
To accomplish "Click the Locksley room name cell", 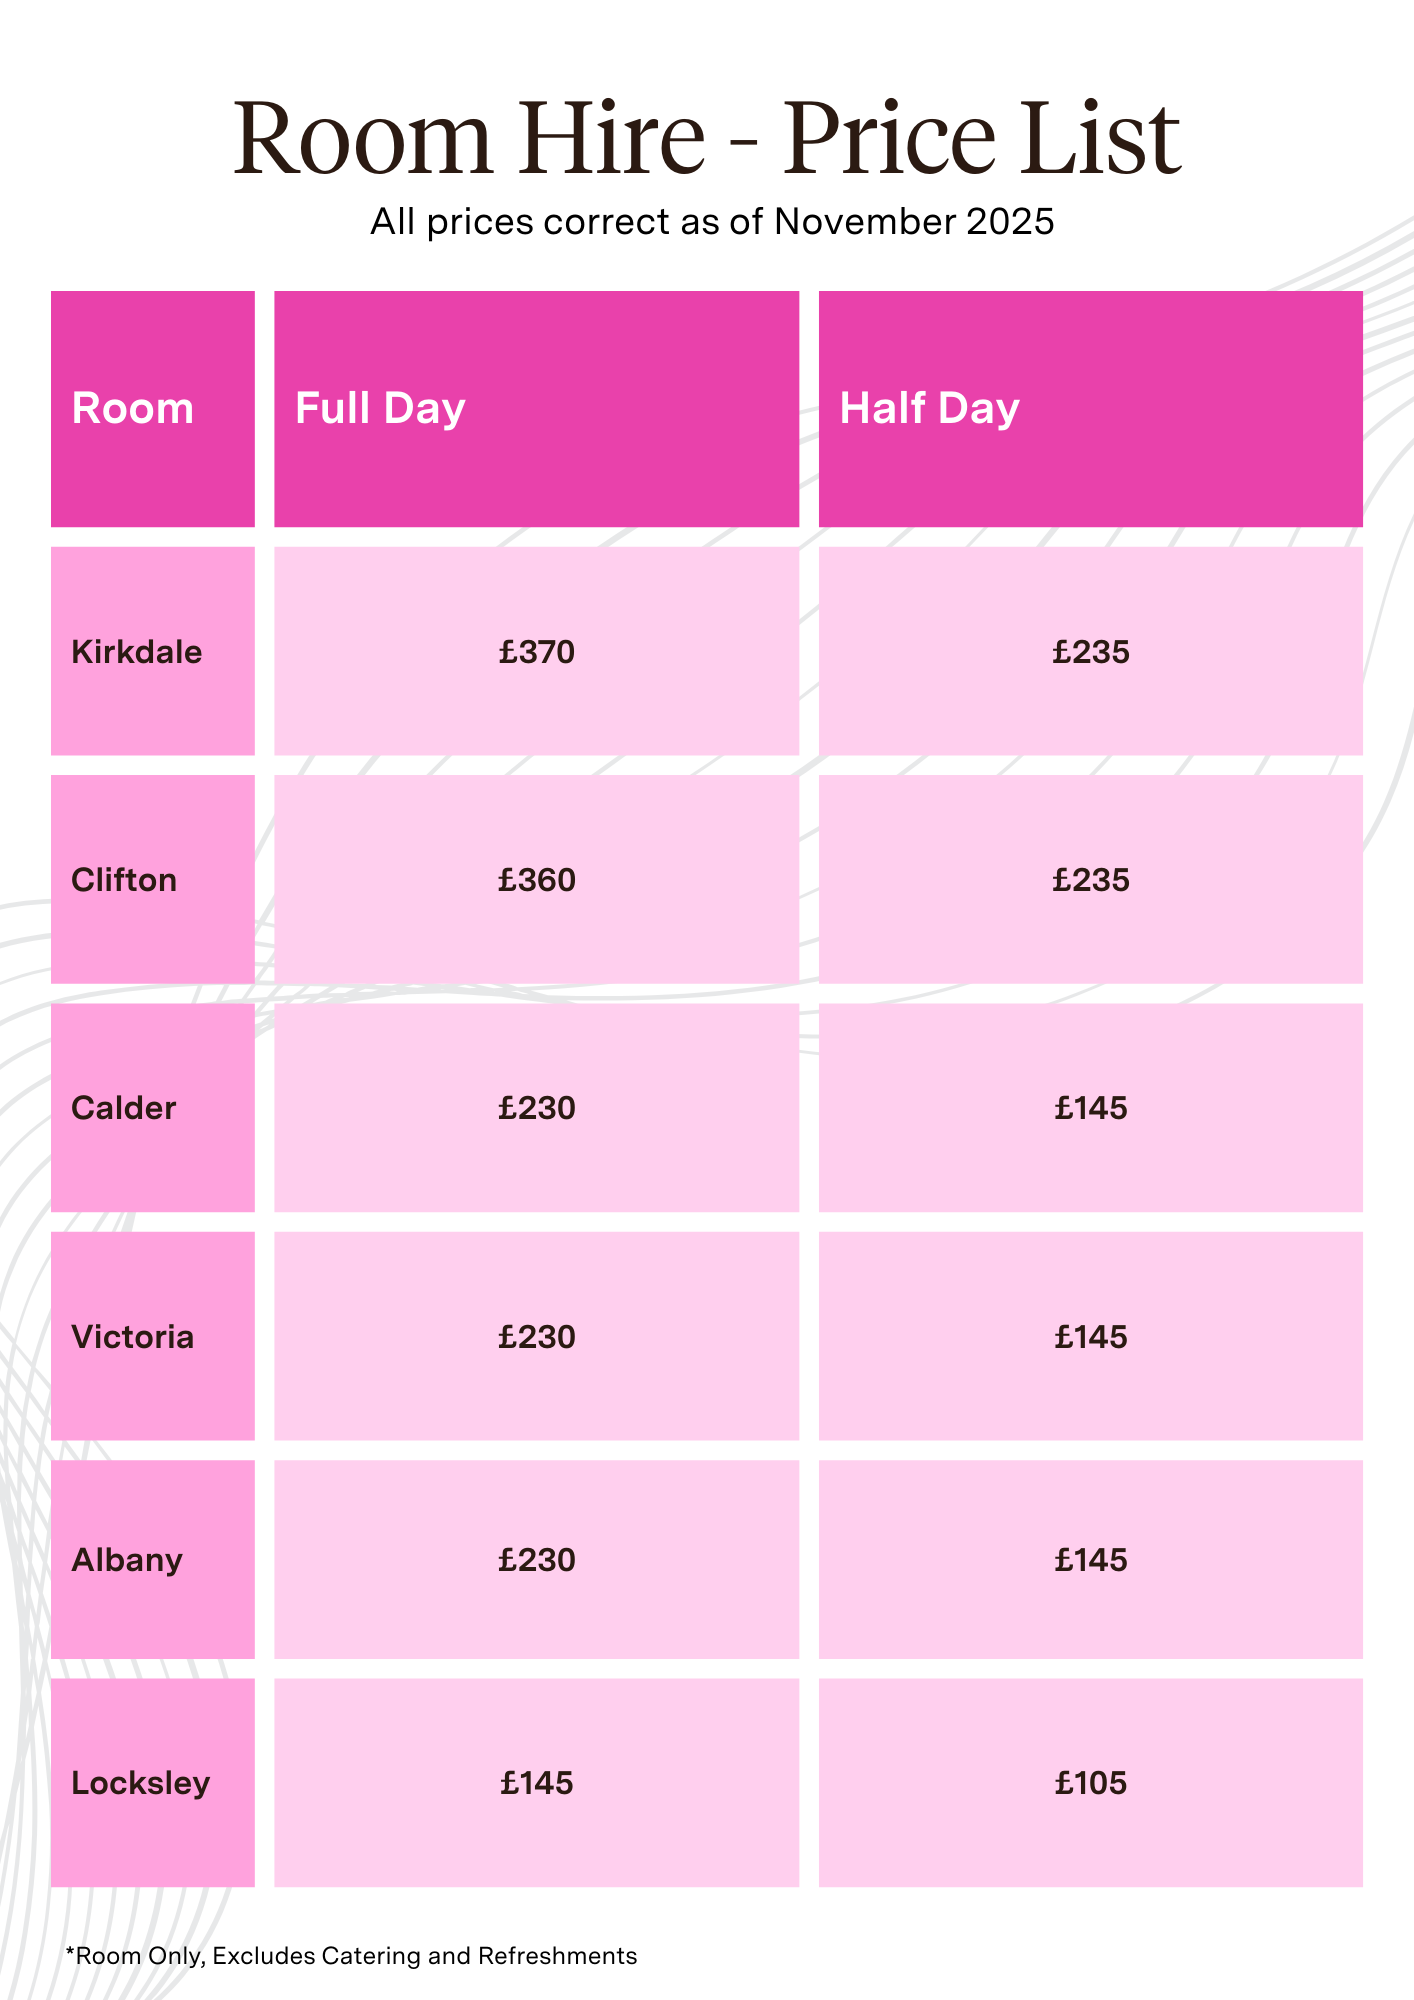I will [x=141, y=1783].
